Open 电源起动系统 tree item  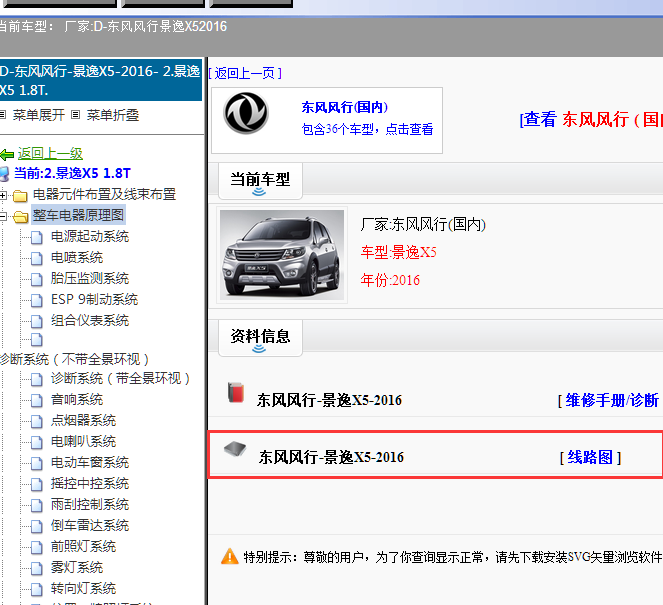(90, 236)
